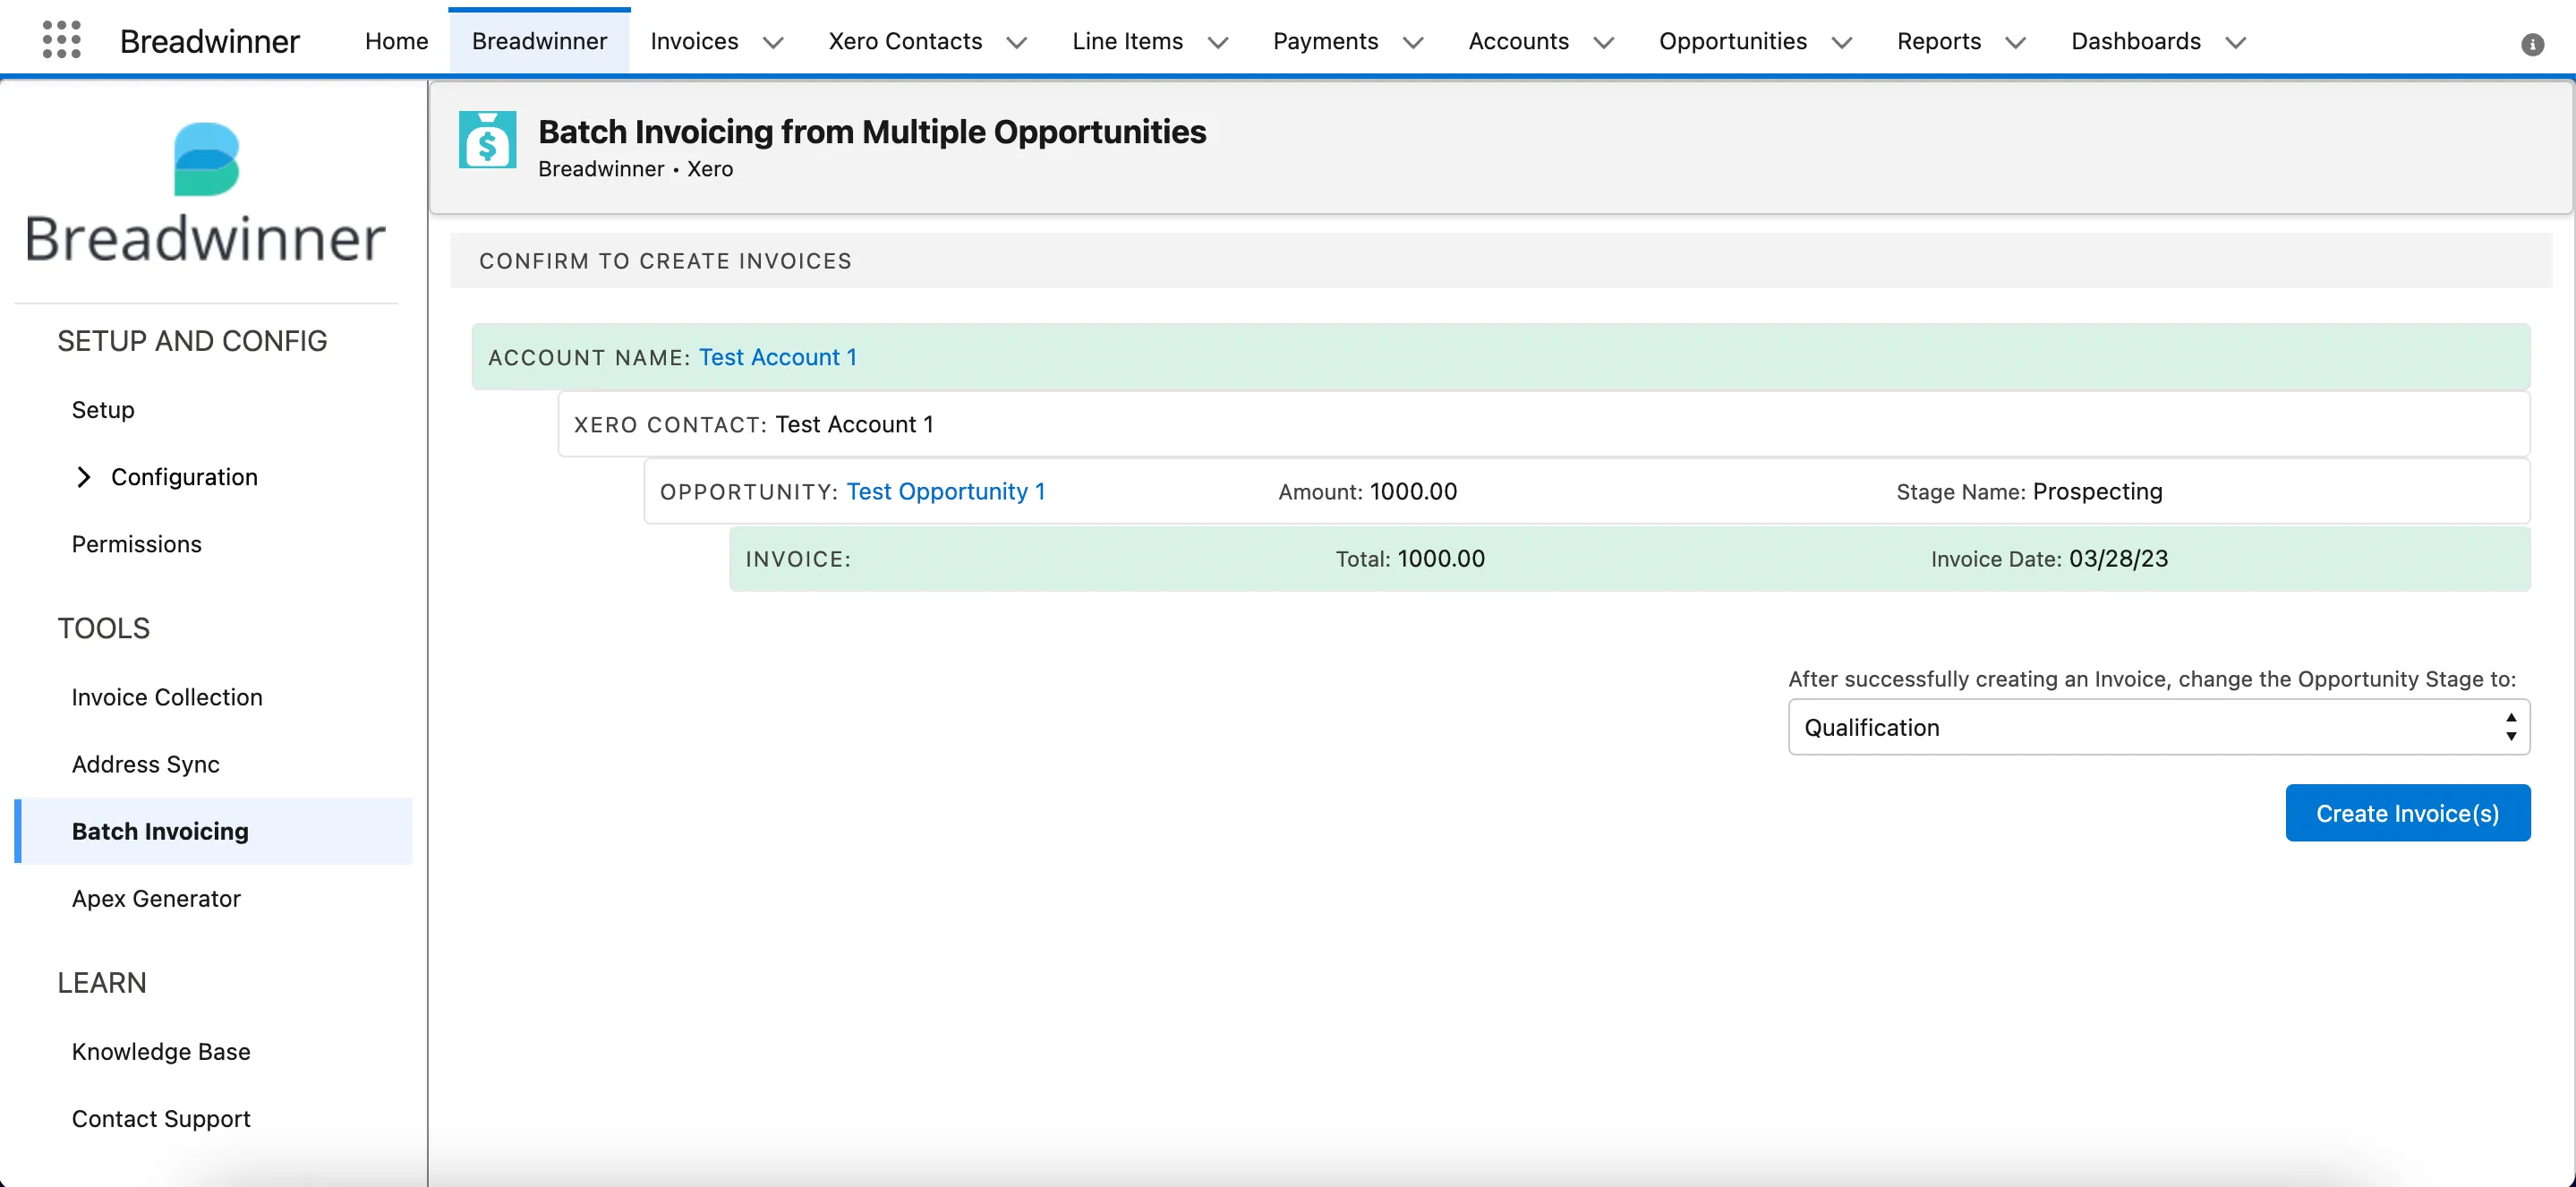Viewport: 2576px width, 1187px height.
Task: Click the info icon at top right
Action: [2532, 44]
